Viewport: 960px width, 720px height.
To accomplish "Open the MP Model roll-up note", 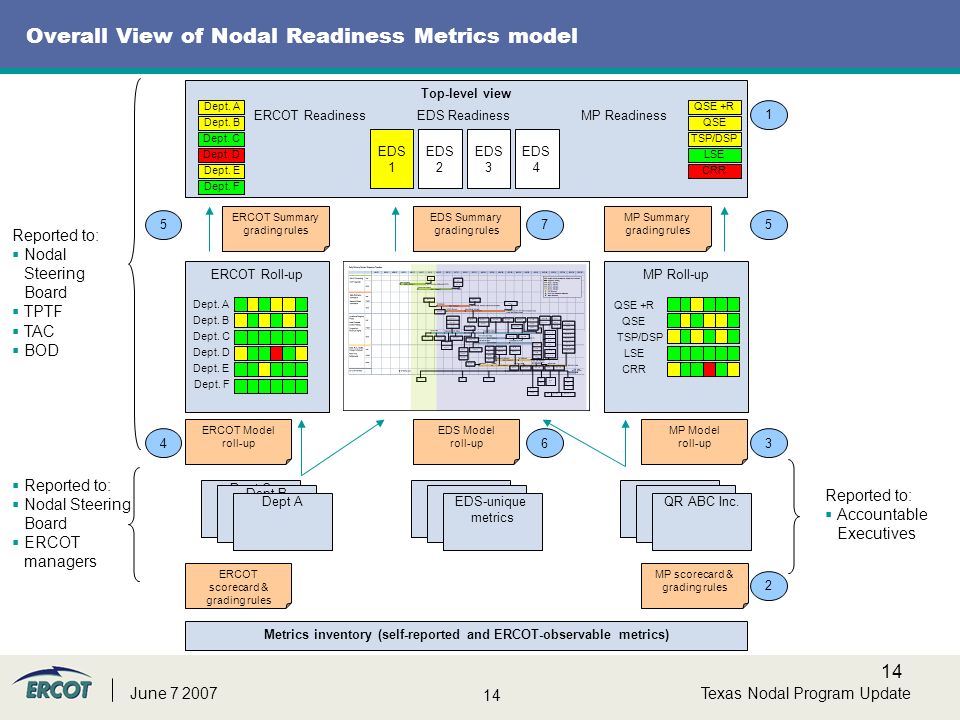I will coord(694,441).
